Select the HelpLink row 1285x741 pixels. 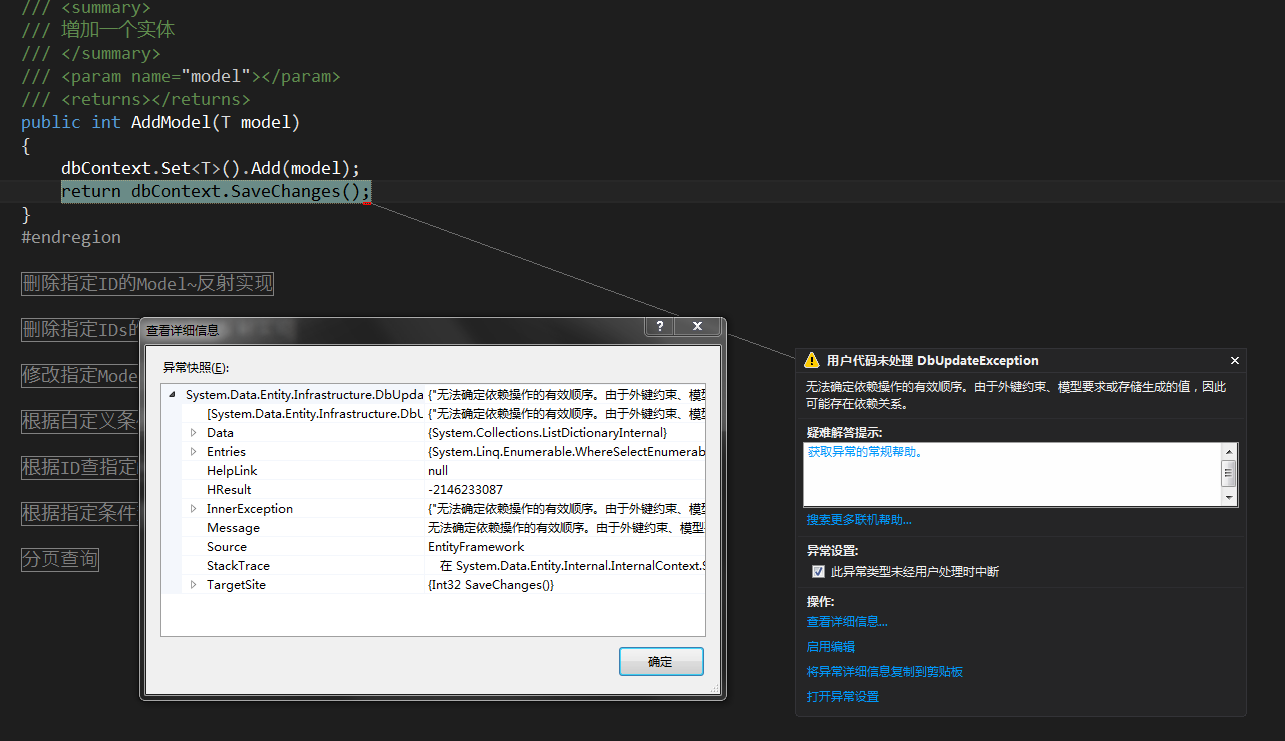[433, 471]
